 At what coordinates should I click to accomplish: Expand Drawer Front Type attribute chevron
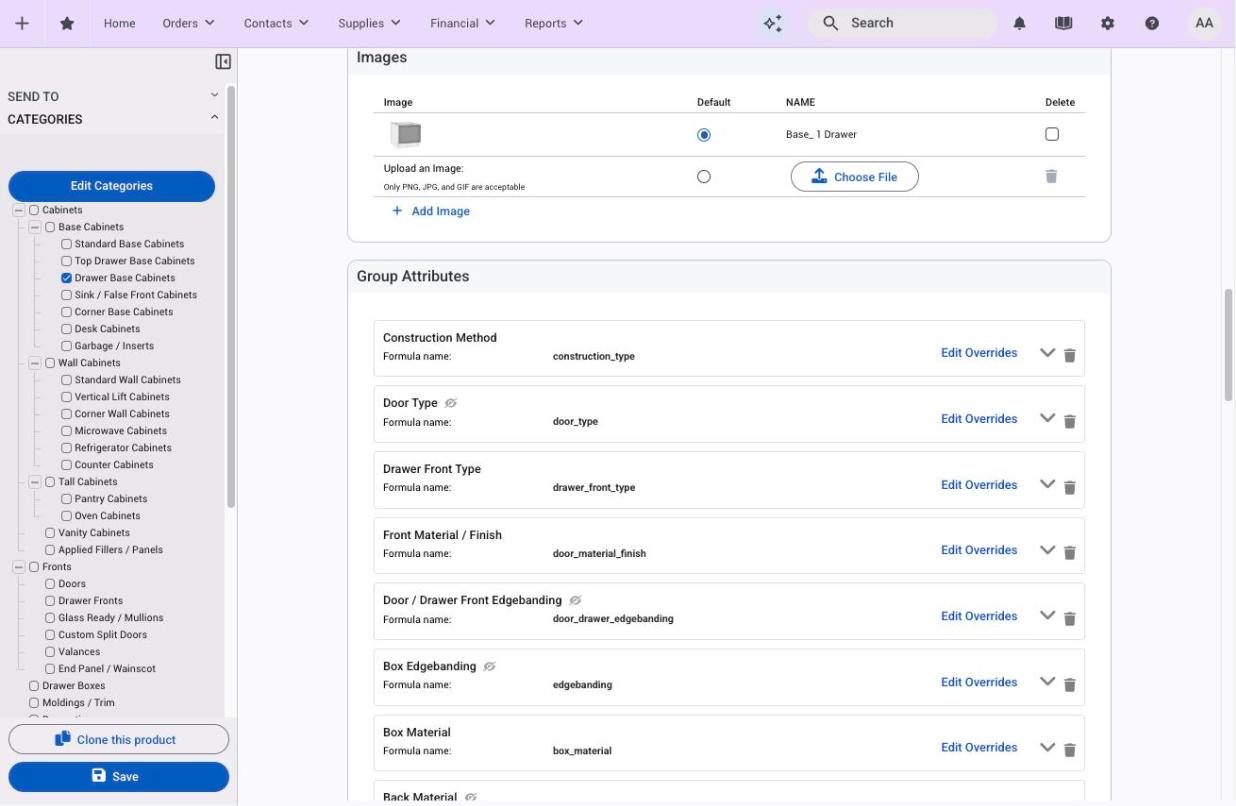[x=1048, y=485]
